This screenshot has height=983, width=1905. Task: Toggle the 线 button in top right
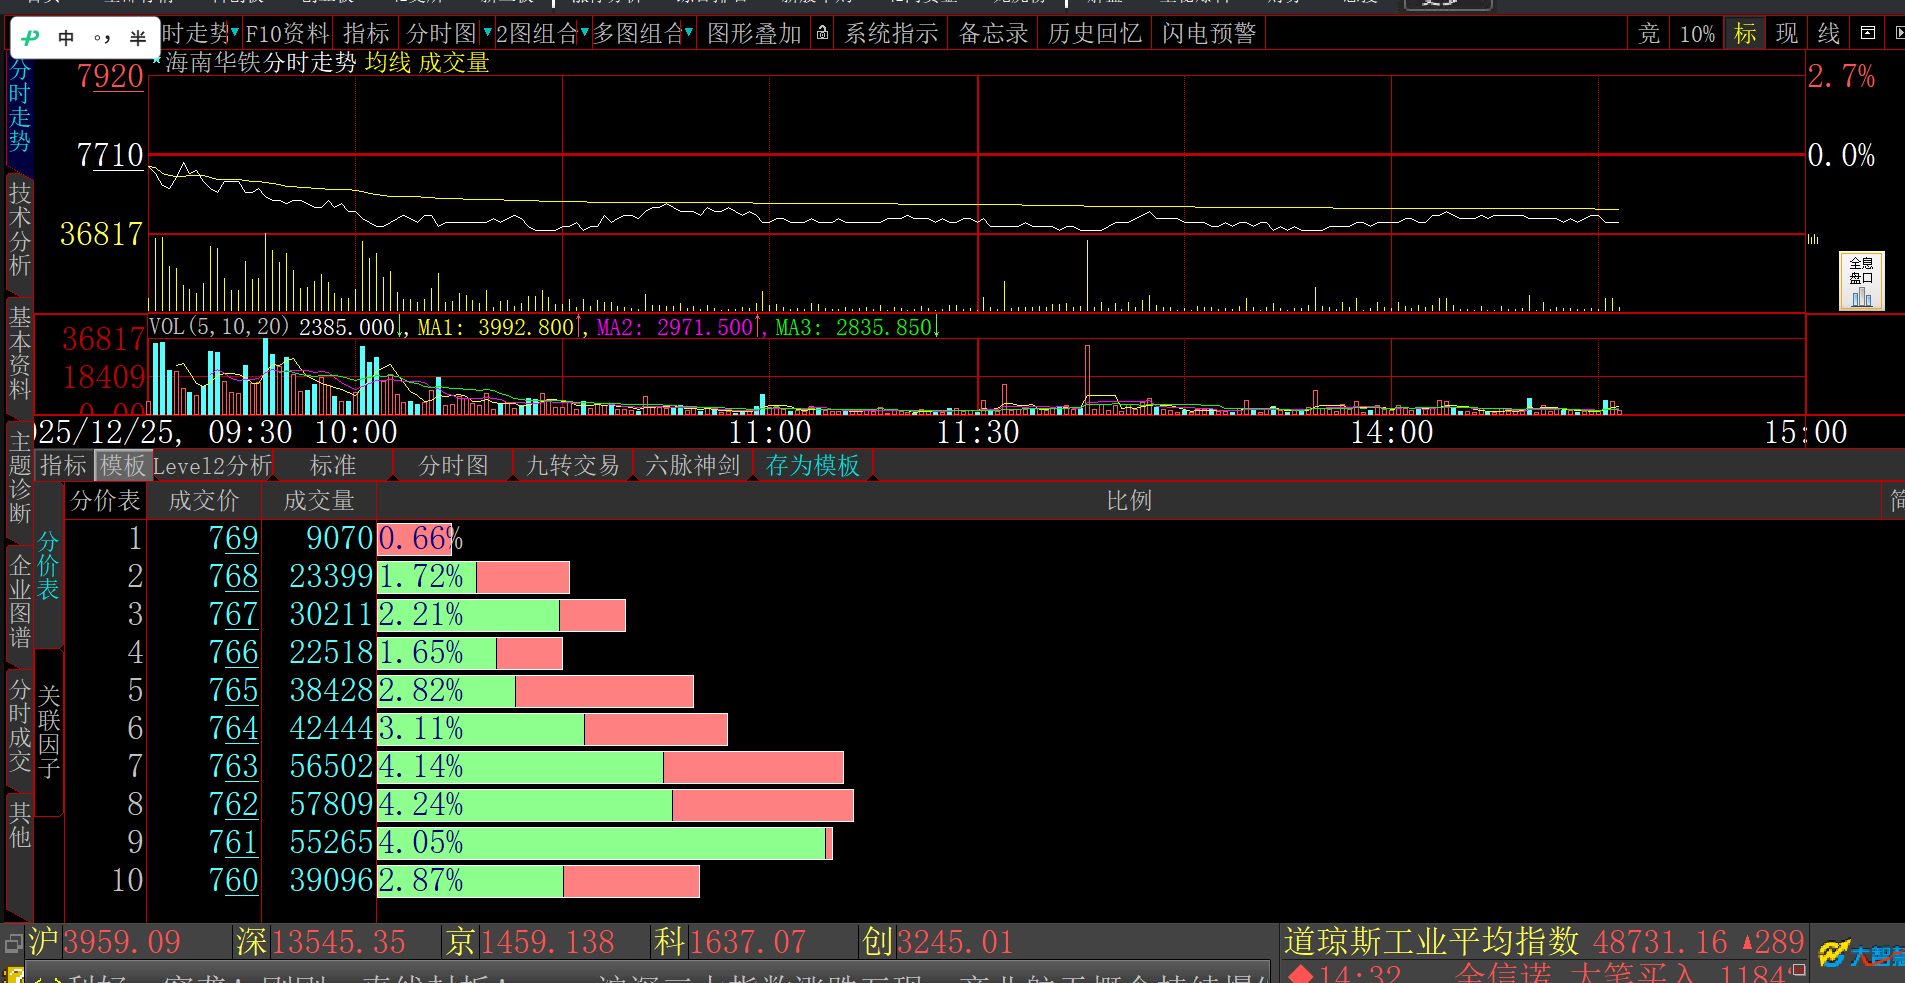[1829, 34]
